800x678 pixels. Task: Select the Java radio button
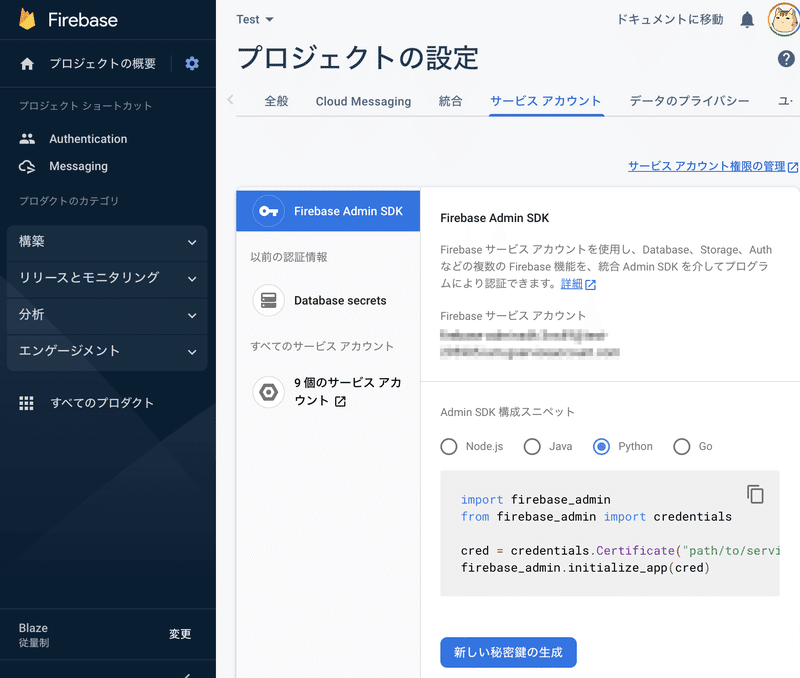tap(532, 446)
